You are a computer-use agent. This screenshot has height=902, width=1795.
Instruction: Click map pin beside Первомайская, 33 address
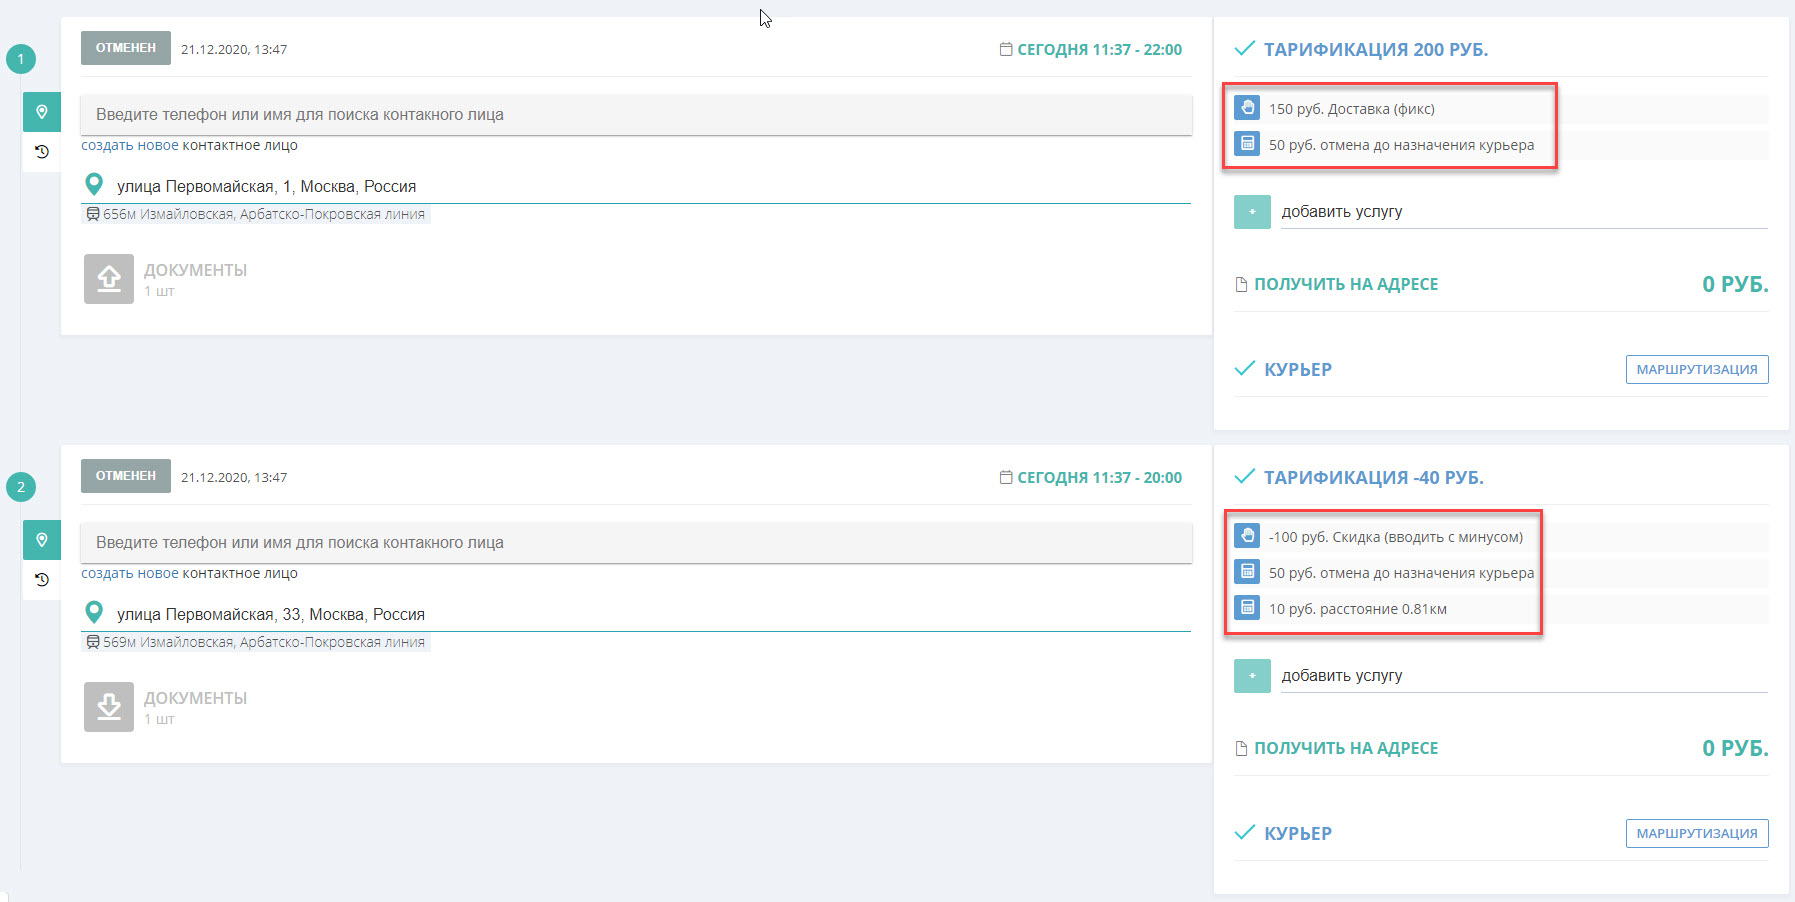click(94, 613)
